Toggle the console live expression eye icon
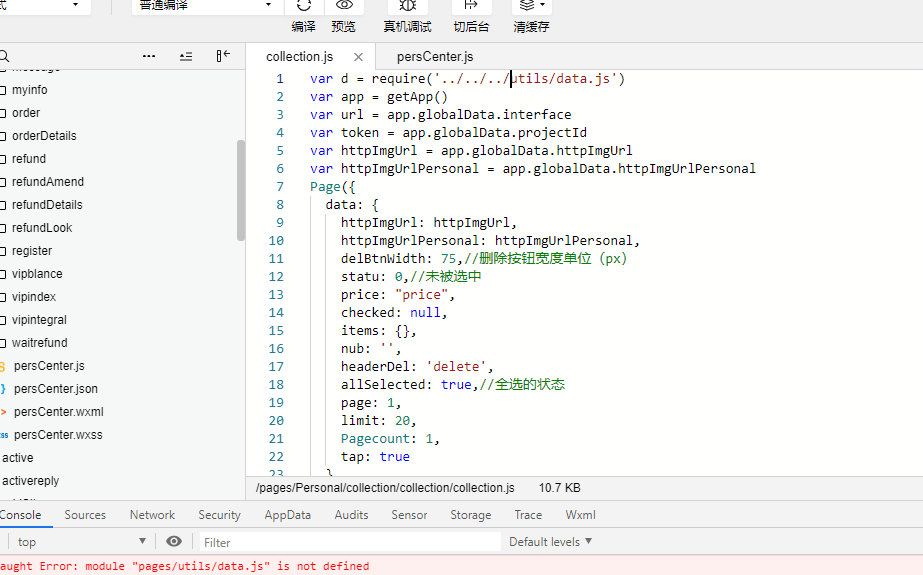This screenshot has height=575, width=923. tap(174, 541)
